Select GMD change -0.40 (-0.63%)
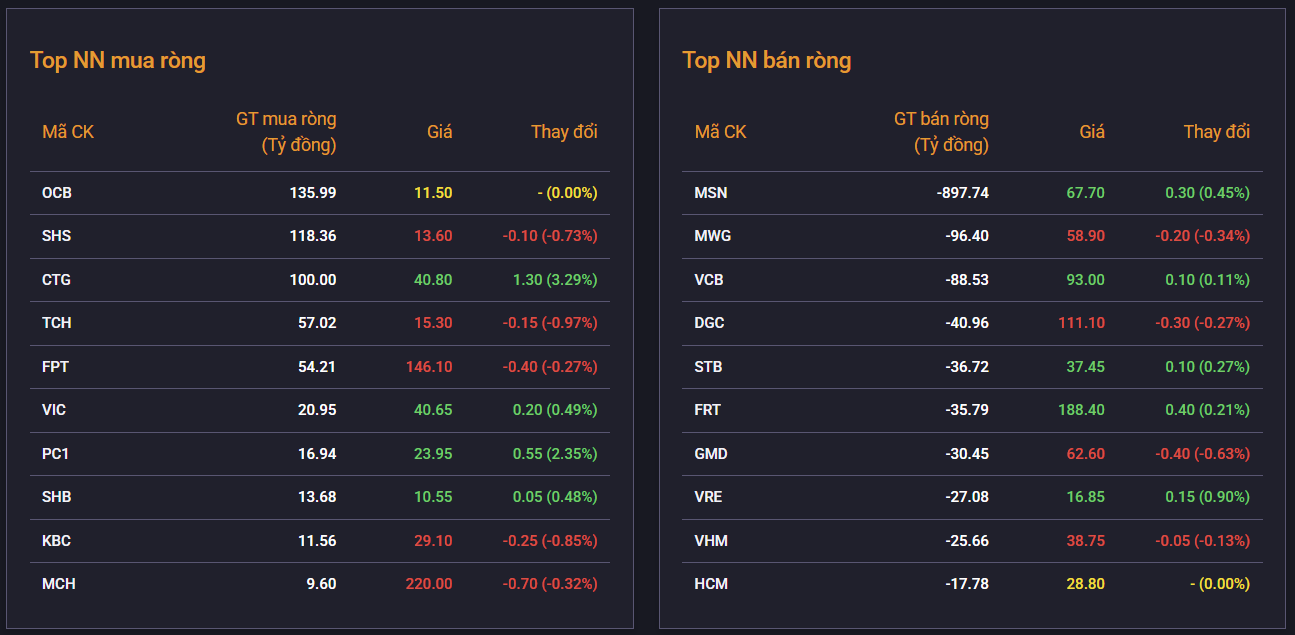 [x=1202, y=454]
